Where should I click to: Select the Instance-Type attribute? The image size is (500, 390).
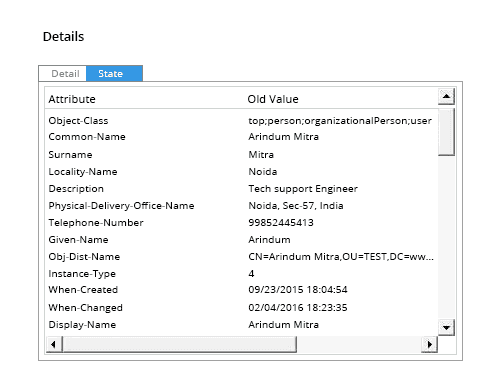click(x=82, y=274)
